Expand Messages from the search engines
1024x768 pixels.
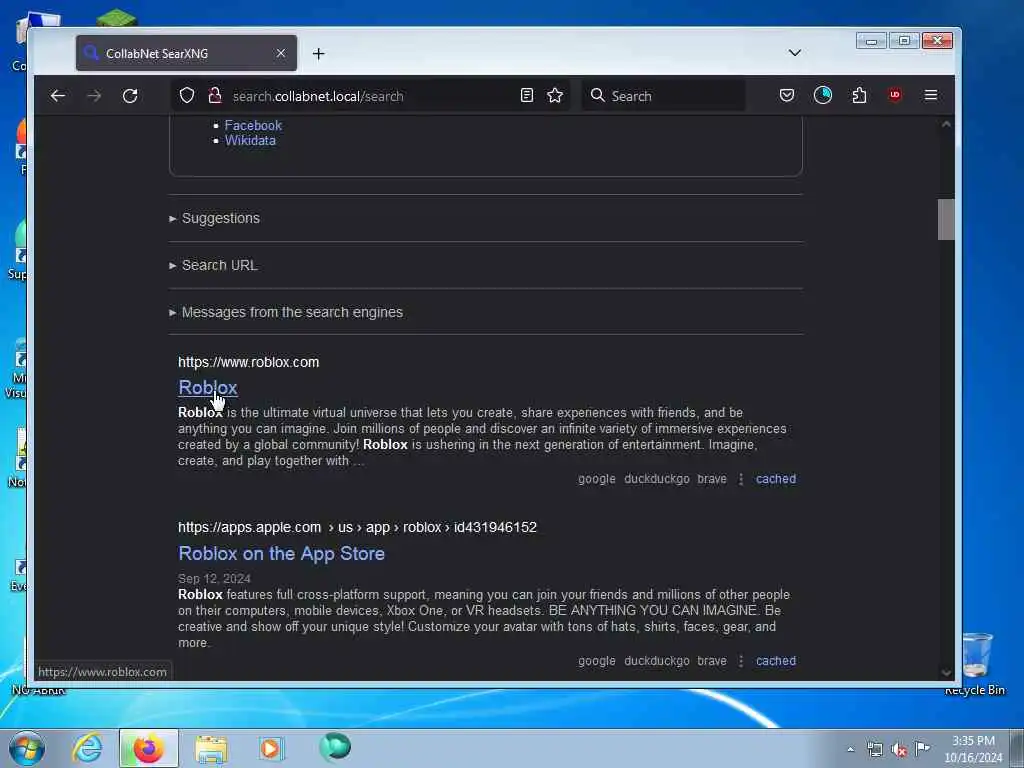coord(285,312)
